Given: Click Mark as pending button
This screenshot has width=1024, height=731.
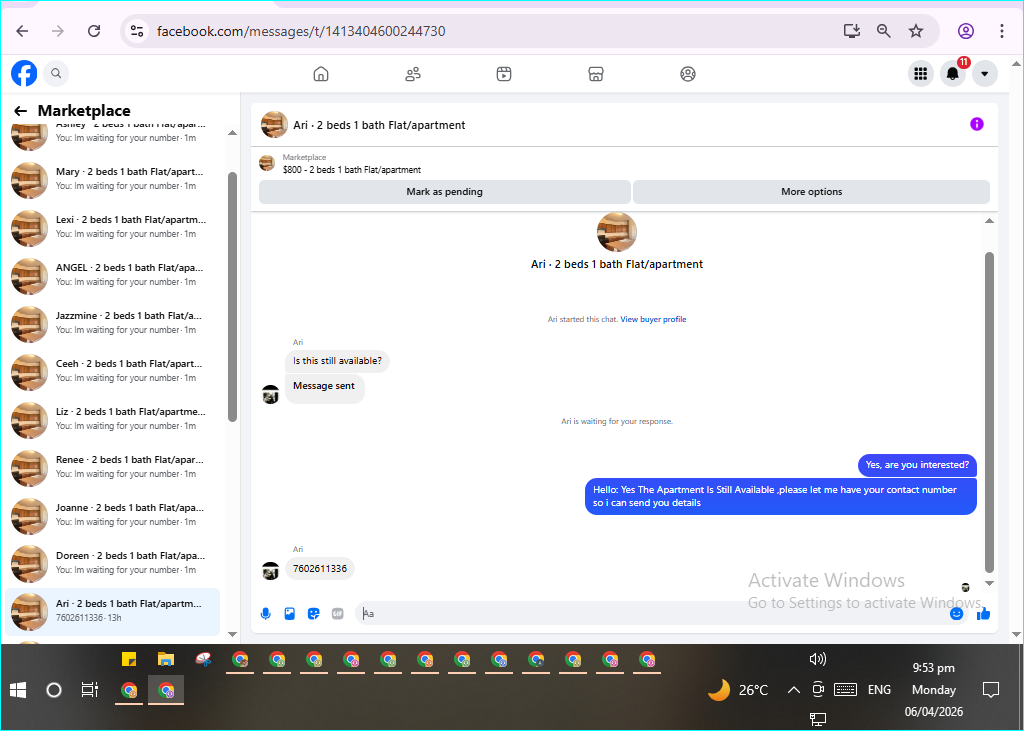Looking at the screenshot, I should (445, 192).
